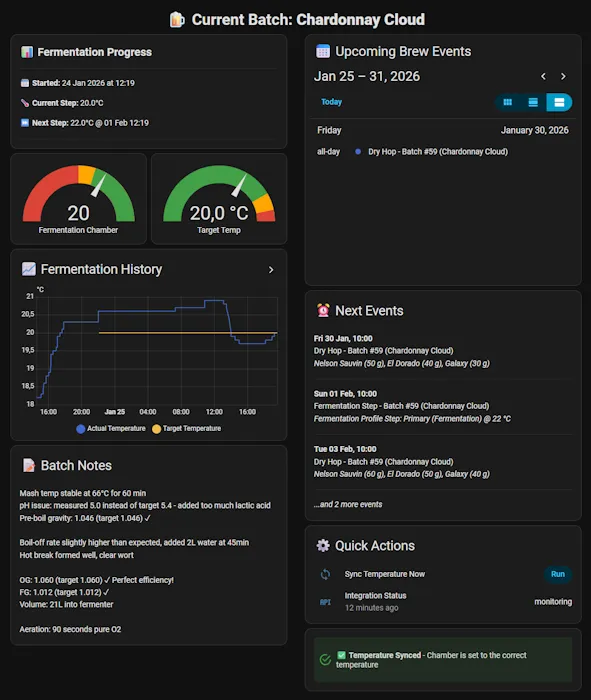Open the Fermentation Chamber gauge
591x700 pixels.
tap(79, 199)
